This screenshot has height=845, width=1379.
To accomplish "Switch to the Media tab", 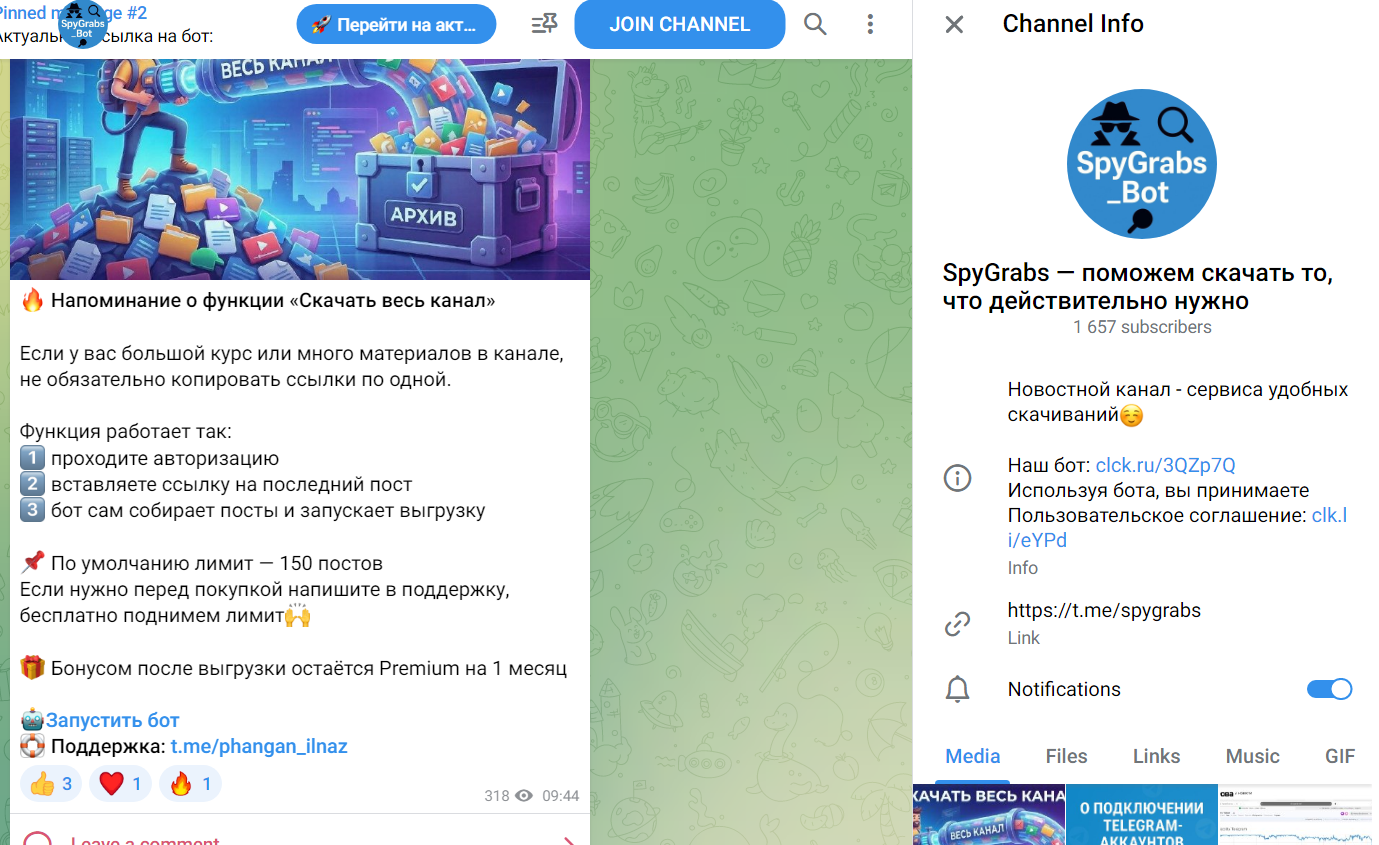I will [973, 756].
